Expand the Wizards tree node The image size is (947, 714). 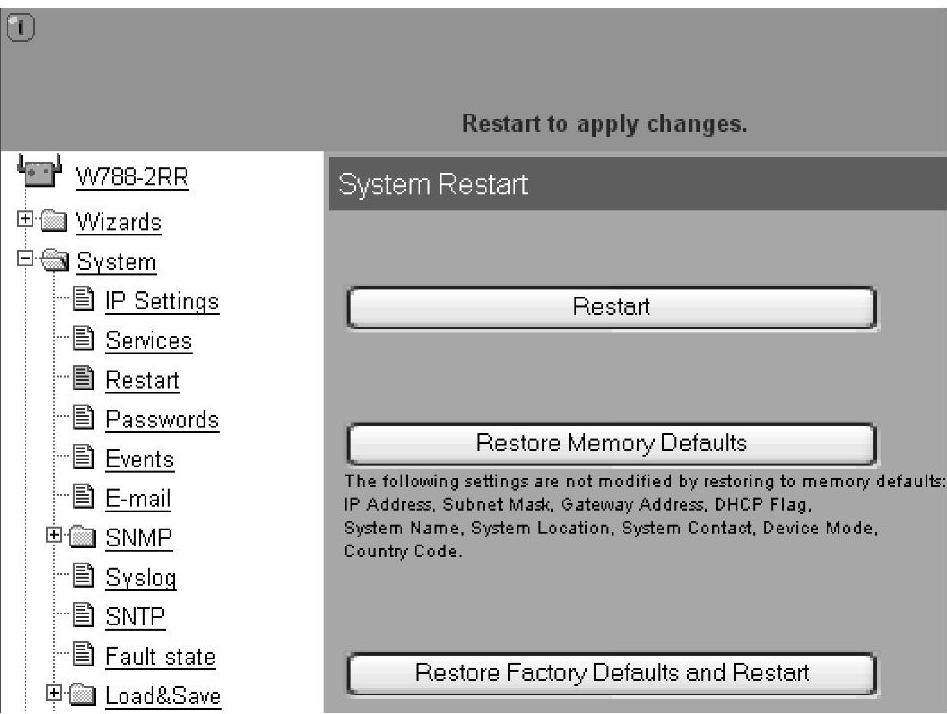coord(25,219)
